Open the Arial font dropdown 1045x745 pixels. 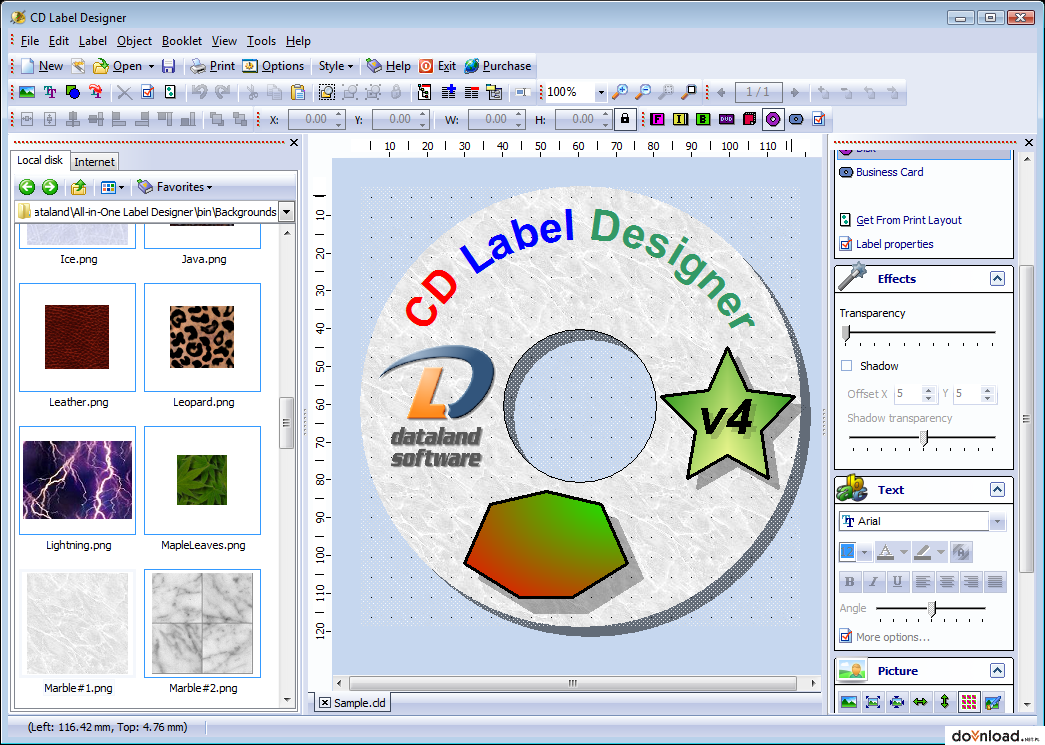997,522
